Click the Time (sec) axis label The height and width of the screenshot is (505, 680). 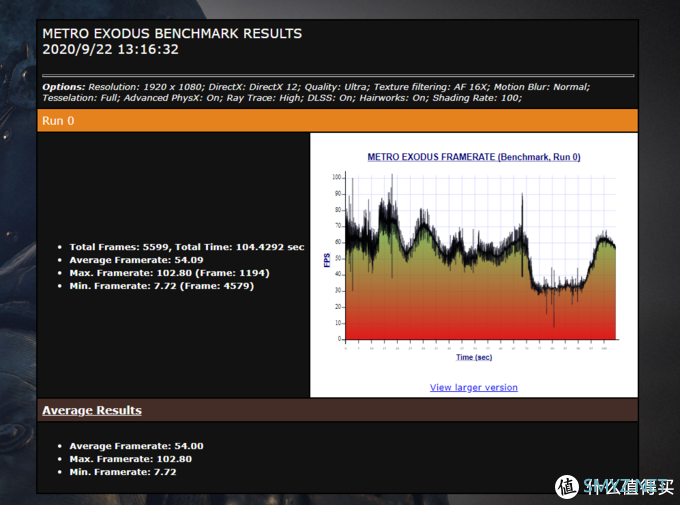click(x=474, y=357)
